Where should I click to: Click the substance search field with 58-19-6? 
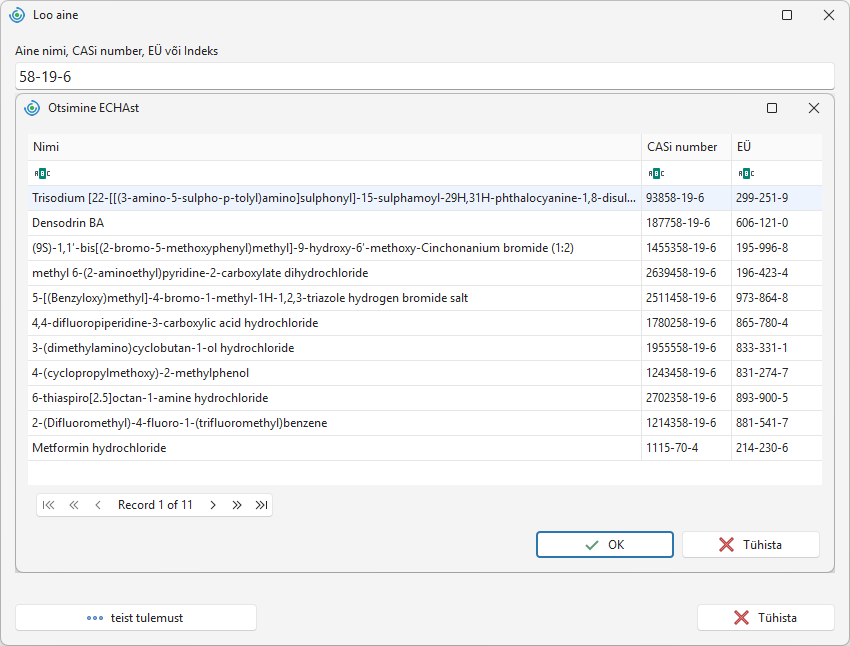coord(424,76)
